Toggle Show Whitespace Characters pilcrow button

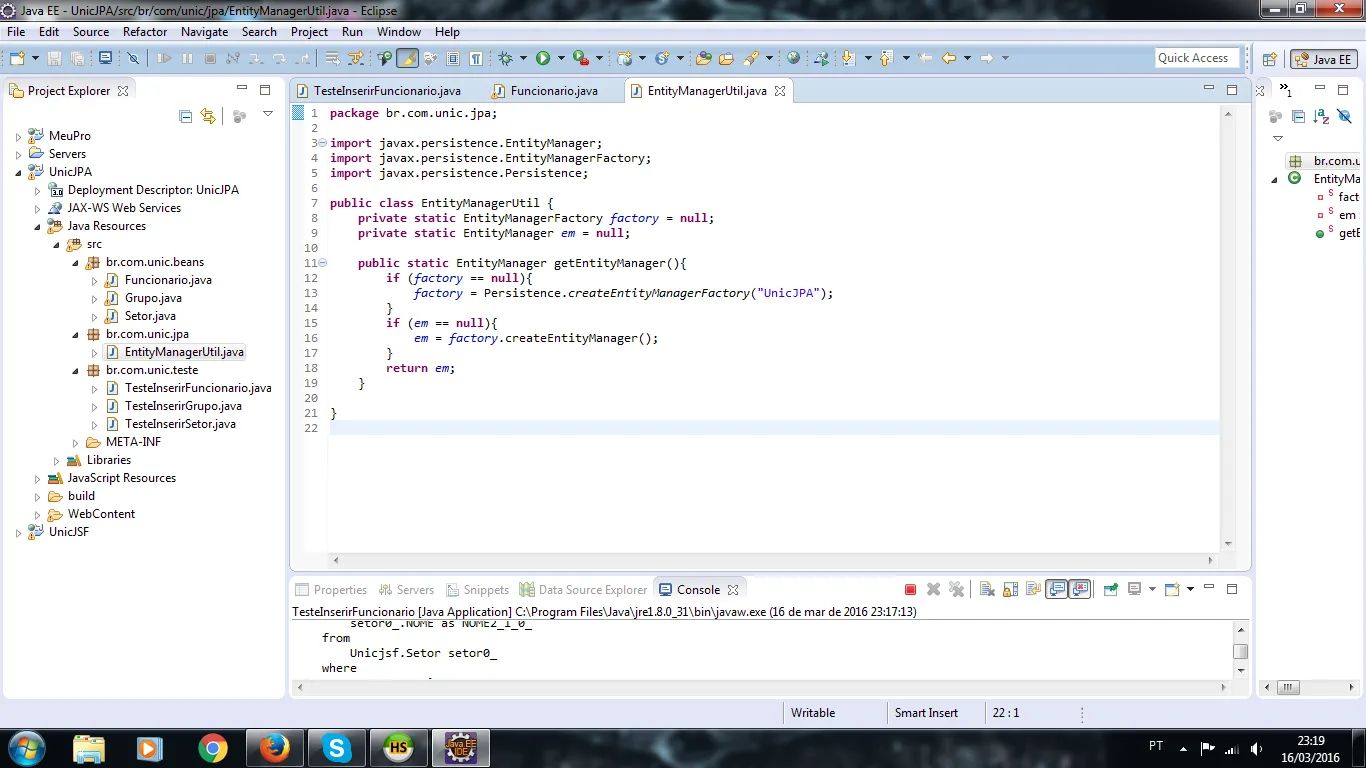(x=476, y=58)
